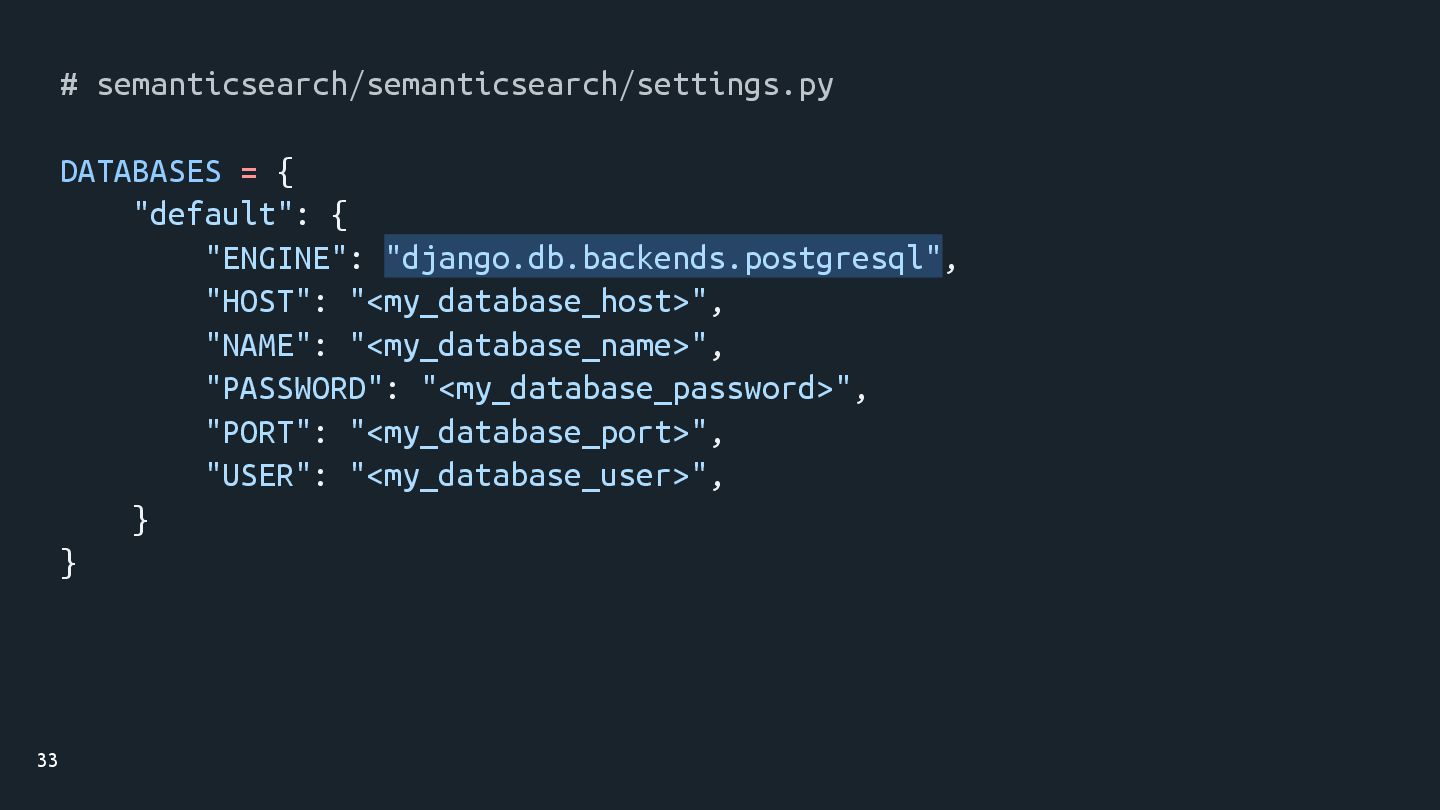Click the "USER" key
The height and width of the screenshot is (810, 1440).
258,476
